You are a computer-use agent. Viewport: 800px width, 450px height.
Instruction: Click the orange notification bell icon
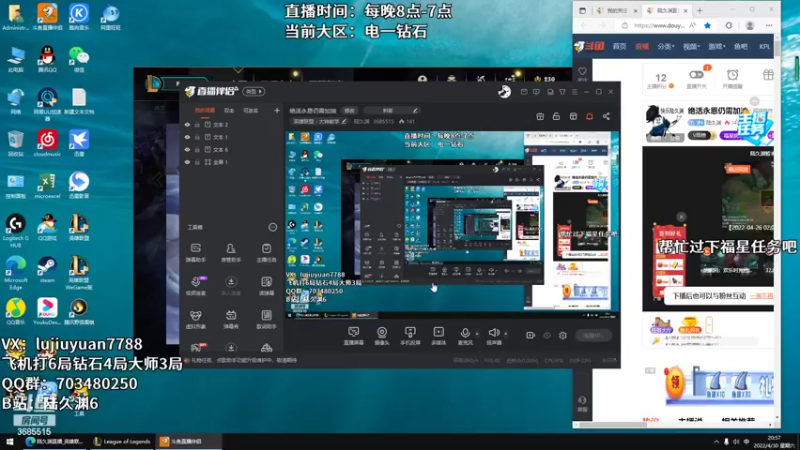click(x=589, y=117)
